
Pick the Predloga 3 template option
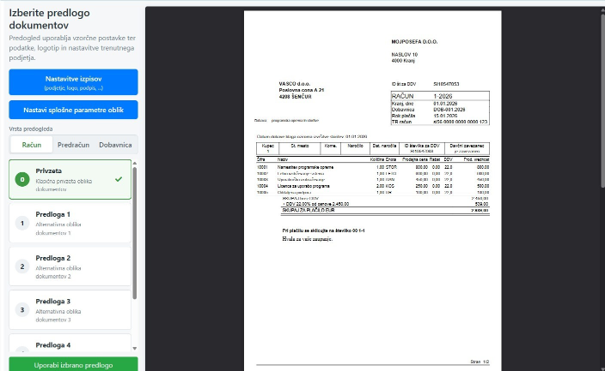point(70,310)
